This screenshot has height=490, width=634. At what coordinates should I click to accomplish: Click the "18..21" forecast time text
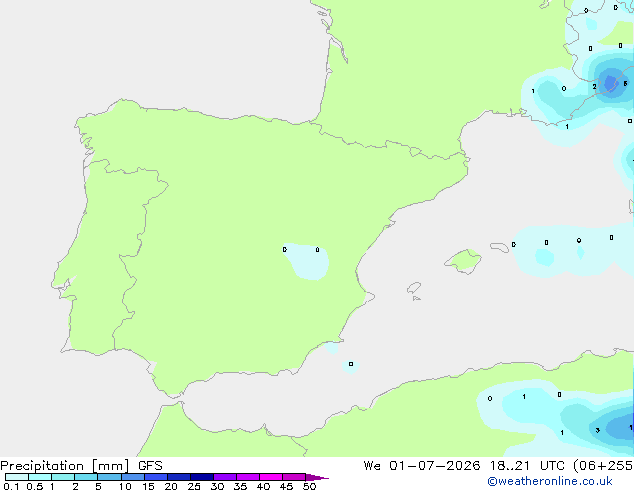pyautogui.click(x=509, y=466)
